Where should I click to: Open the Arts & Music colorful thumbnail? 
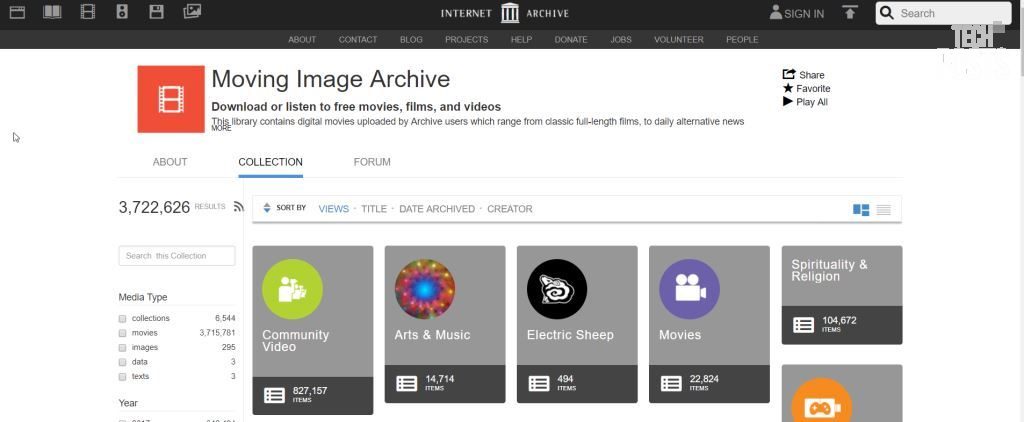425,289
